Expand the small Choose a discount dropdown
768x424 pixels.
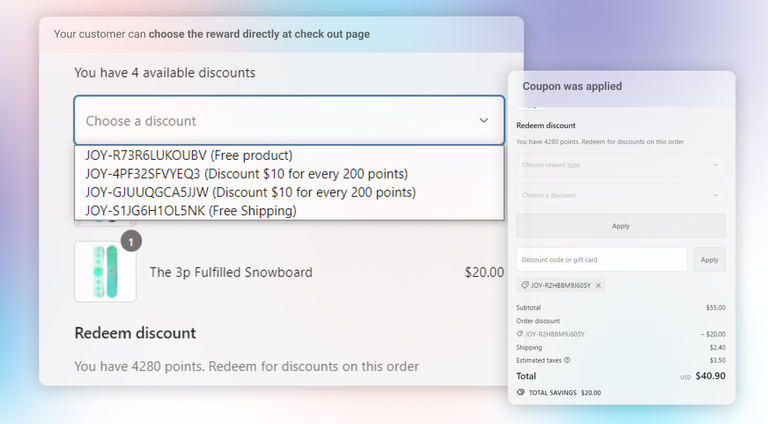tap(620, 196)
